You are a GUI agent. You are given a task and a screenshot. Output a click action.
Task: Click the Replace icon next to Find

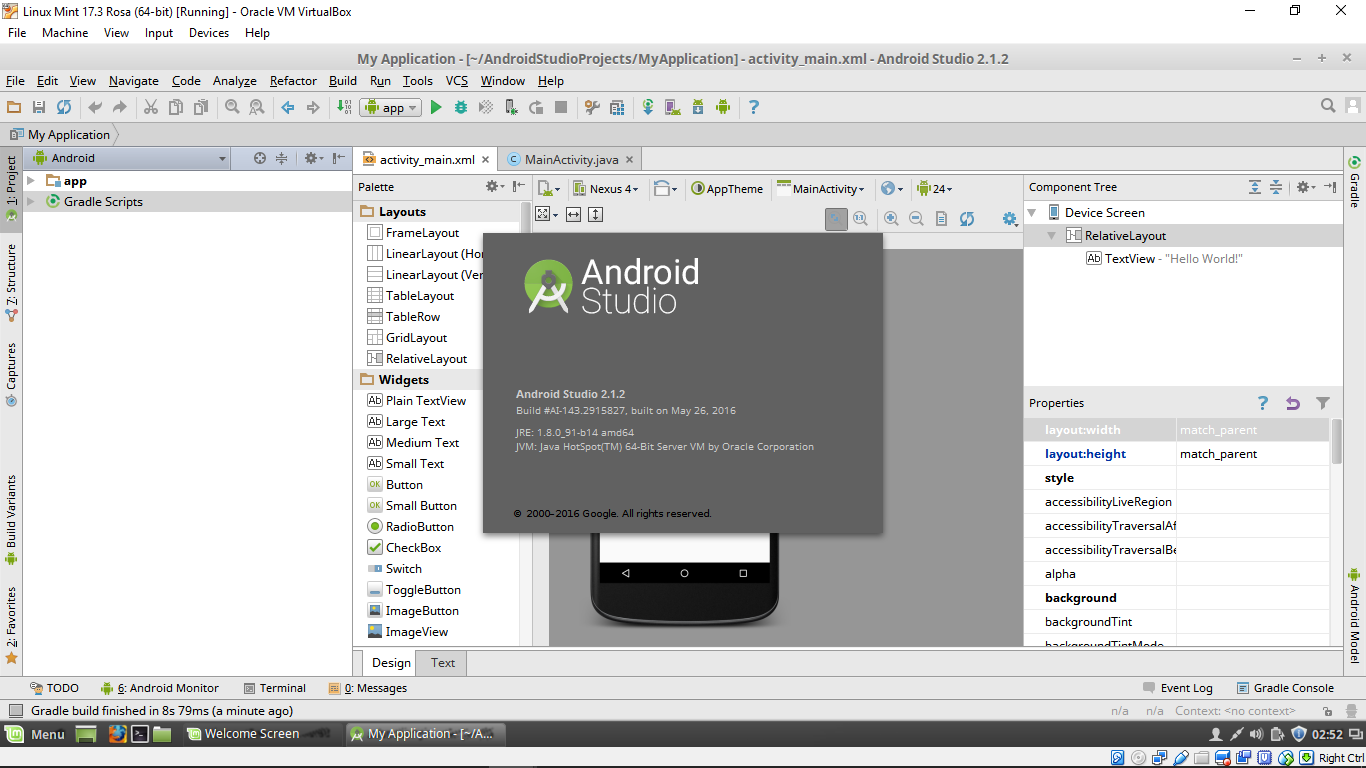click(x=257, y=107)
